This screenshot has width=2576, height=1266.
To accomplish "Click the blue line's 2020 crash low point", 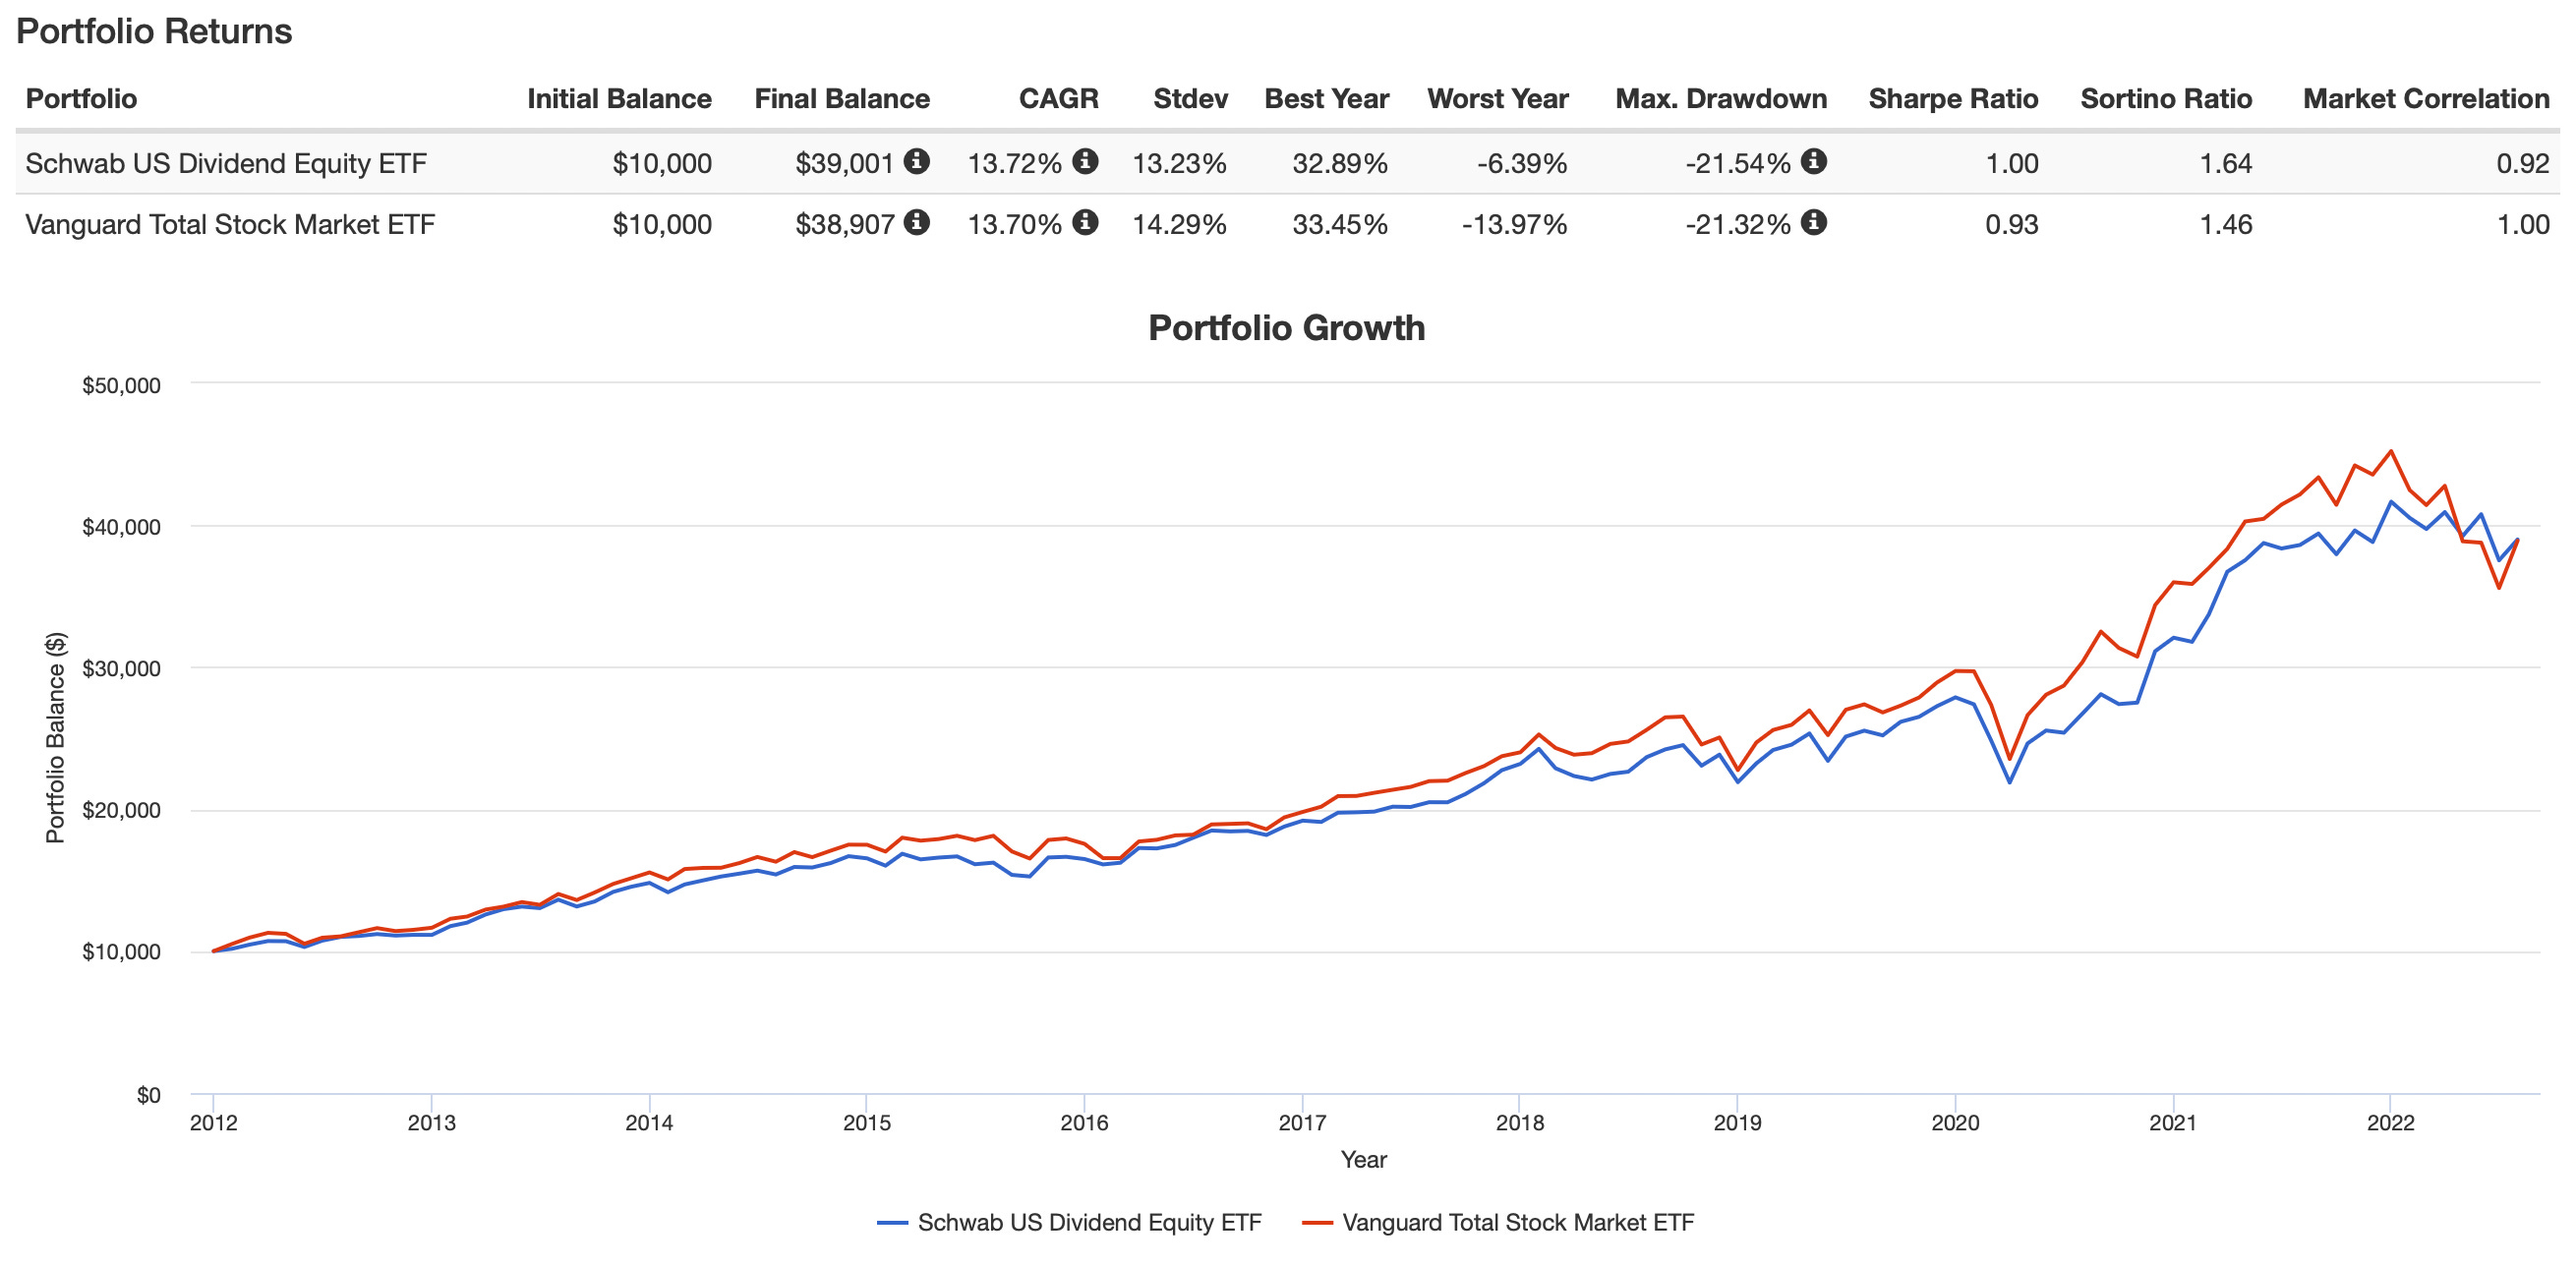I will click(x=2010, y=782).
